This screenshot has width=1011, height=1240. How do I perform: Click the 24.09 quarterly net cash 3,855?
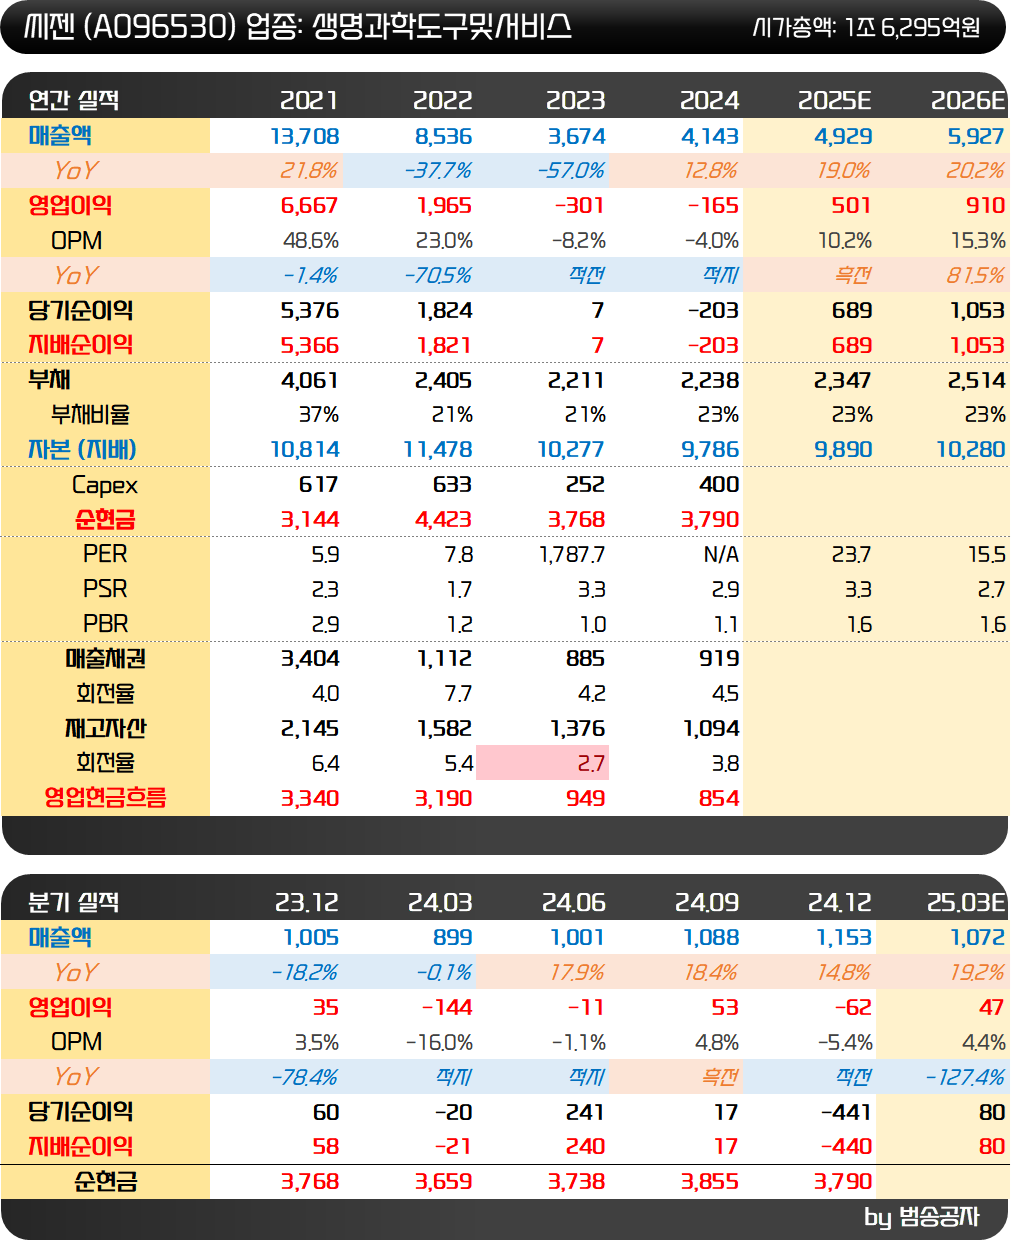pyautogui.click(x=710, y=1182)
